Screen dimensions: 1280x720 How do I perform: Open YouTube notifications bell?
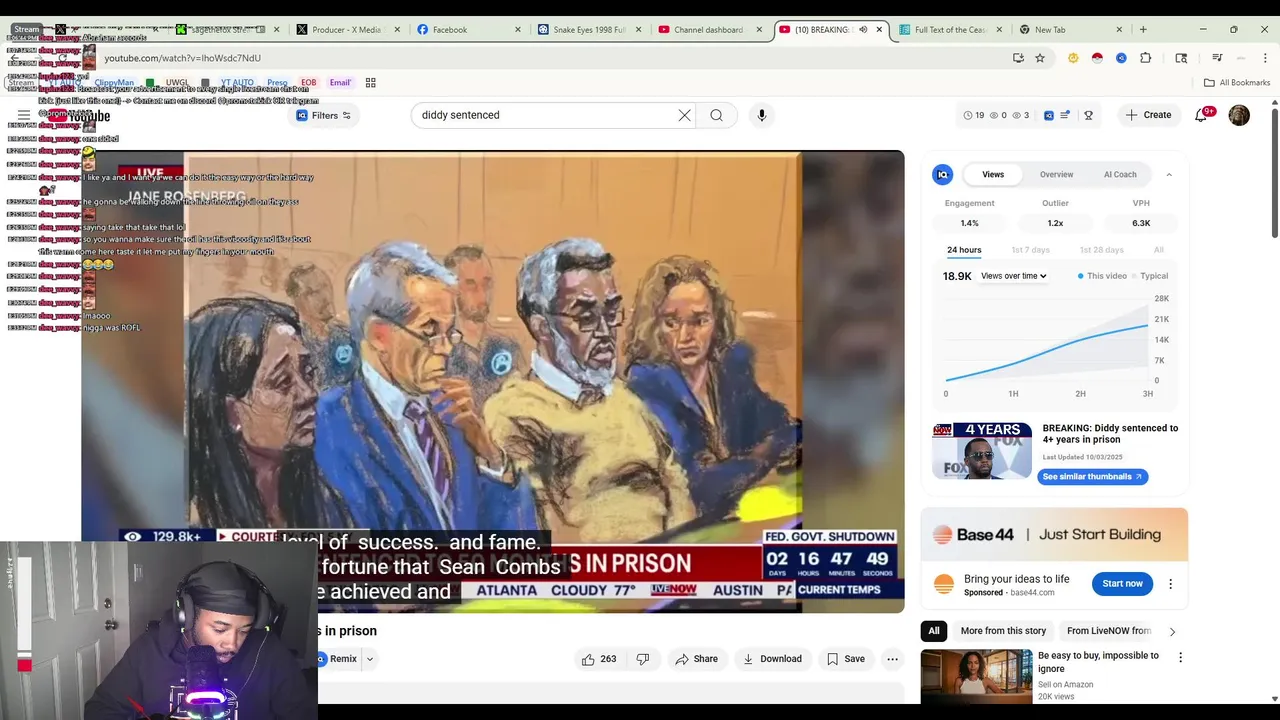point(1201,115)
